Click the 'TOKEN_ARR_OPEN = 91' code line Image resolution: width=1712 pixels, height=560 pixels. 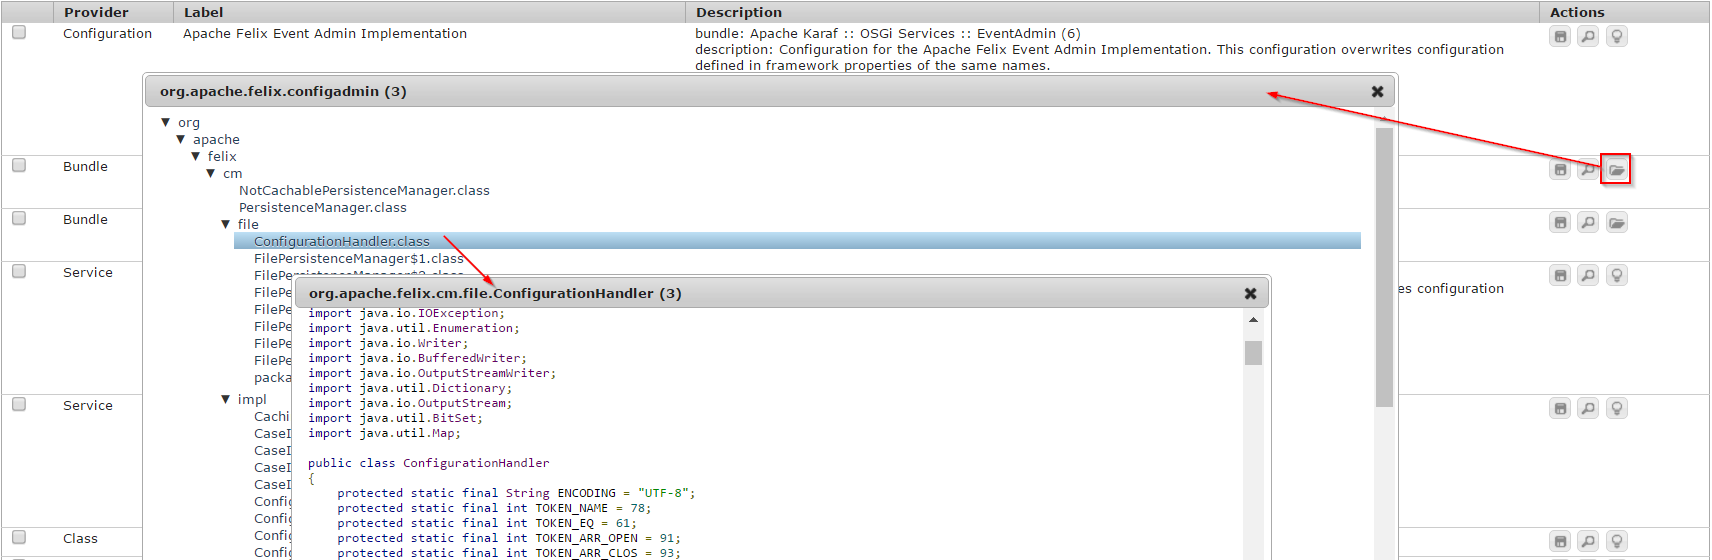509,538
